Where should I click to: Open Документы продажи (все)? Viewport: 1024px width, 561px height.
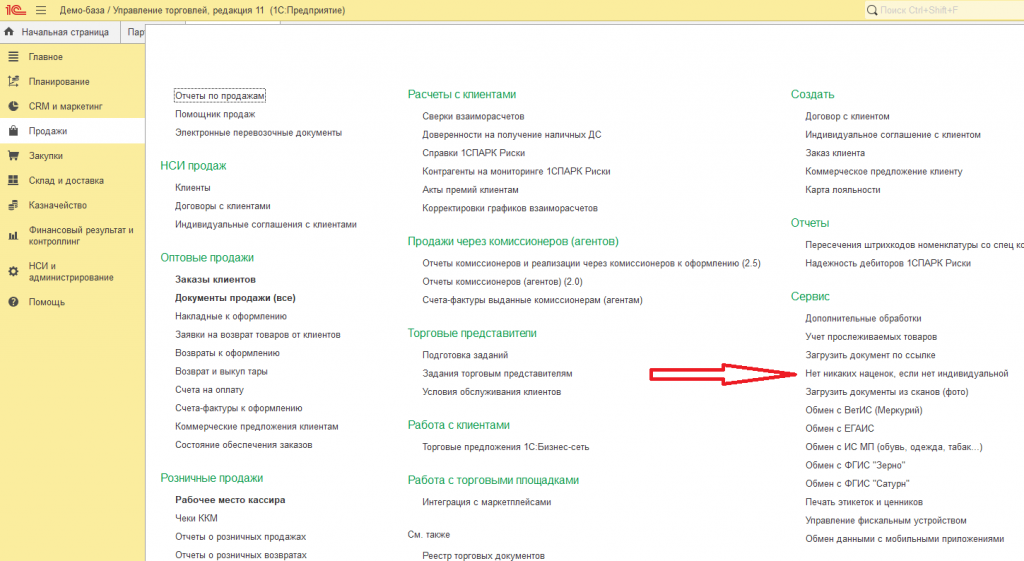[x=235, y=297]
